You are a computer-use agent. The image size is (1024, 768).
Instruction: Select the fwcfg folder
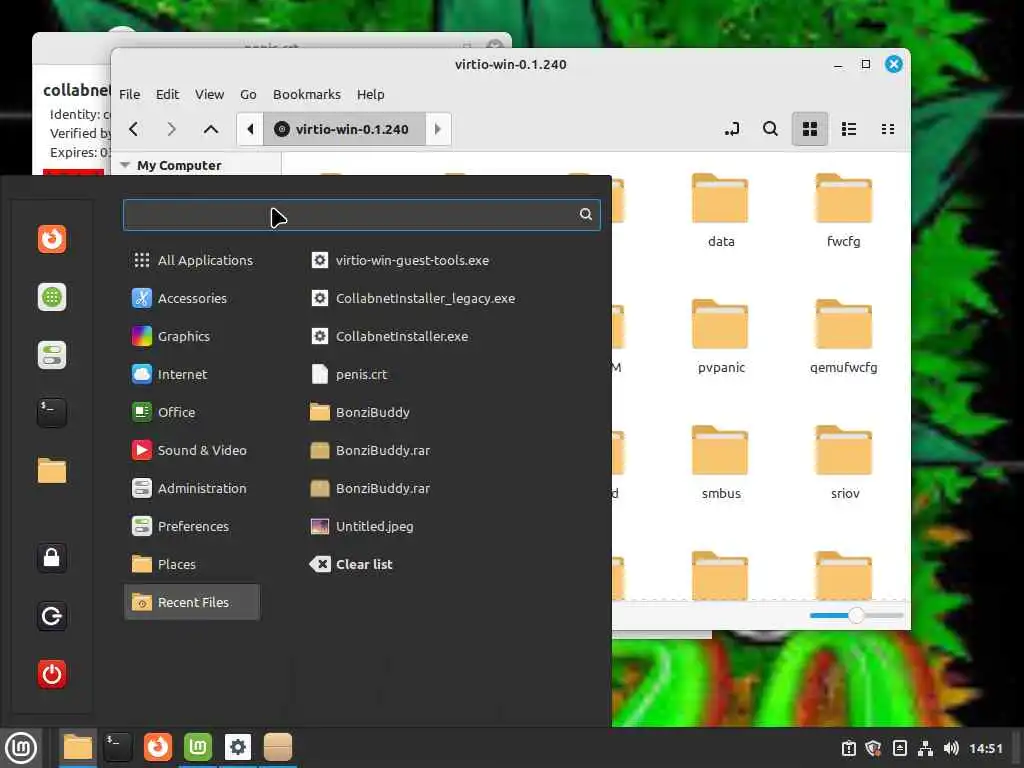843,210
